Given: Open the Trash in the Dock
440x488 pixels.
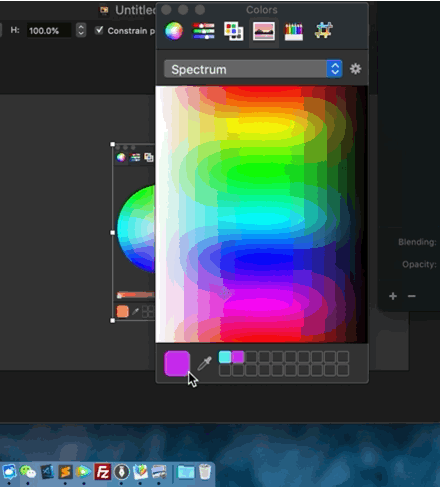Looking at the screenshot, I should coord(205,472).
